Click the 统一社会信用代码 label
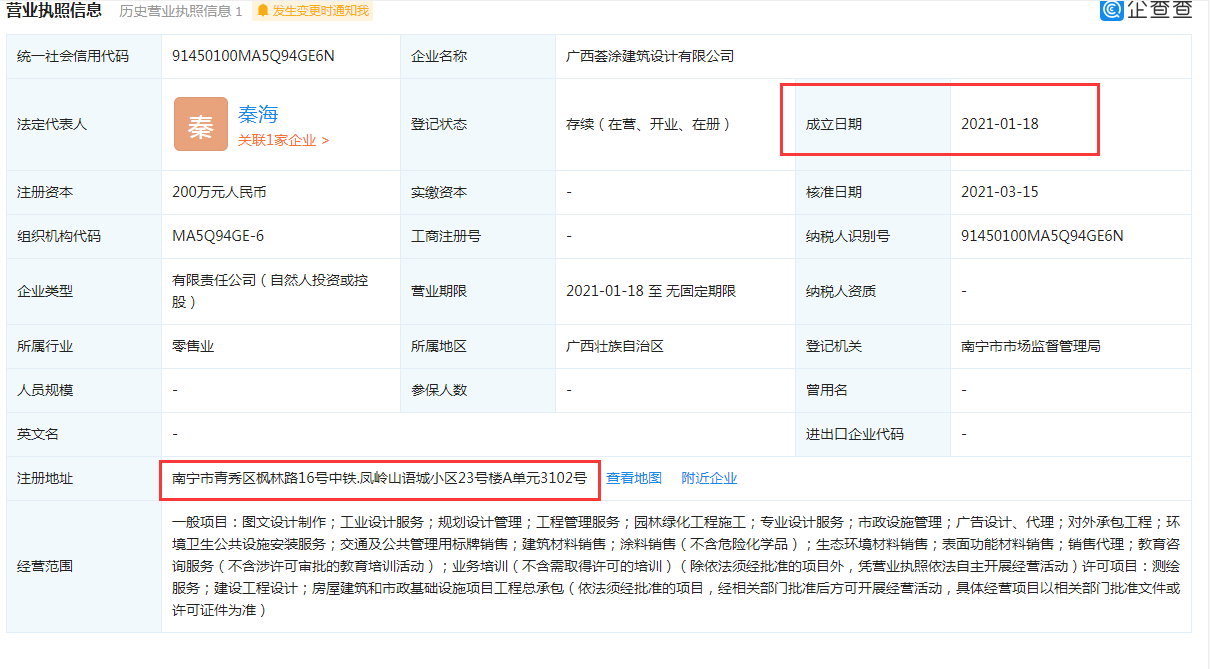The height and width of the screenshot is (669, 1210). (73, 56)
